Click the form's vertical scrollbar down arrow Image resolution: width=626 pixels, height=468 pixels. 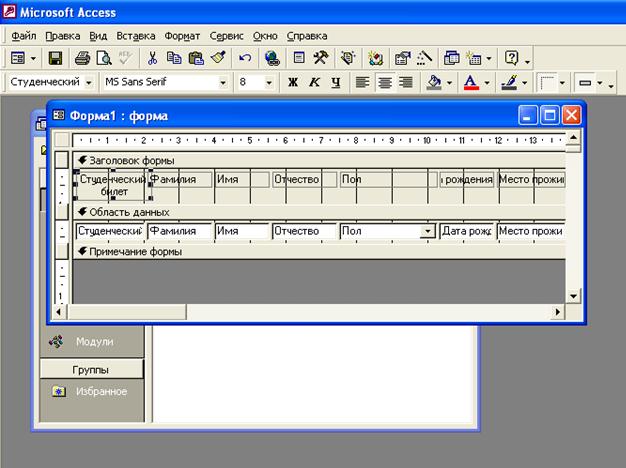[x=573, y=296]
